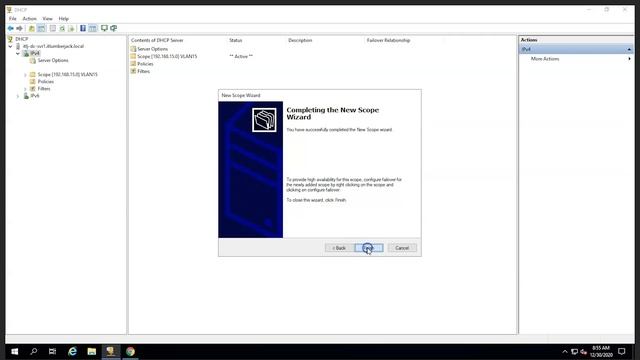Open Google Chrome from the taskbar

pos(130,351)
